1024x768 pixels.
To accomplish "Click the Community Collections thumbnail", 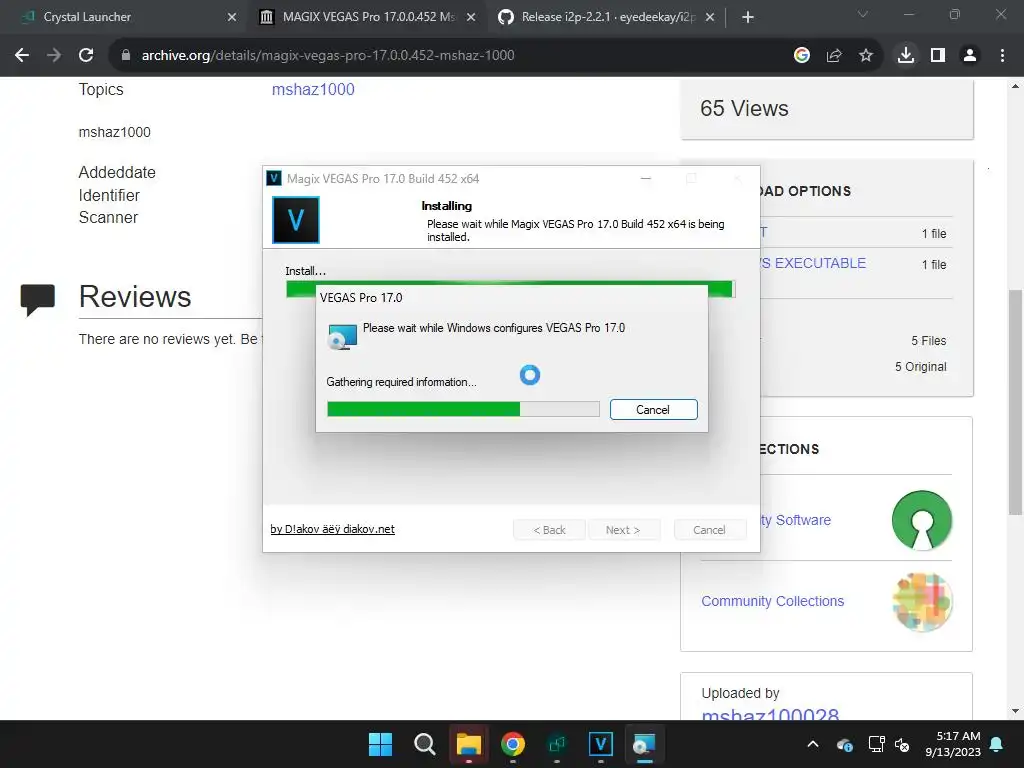I will [x=922, y=601].
